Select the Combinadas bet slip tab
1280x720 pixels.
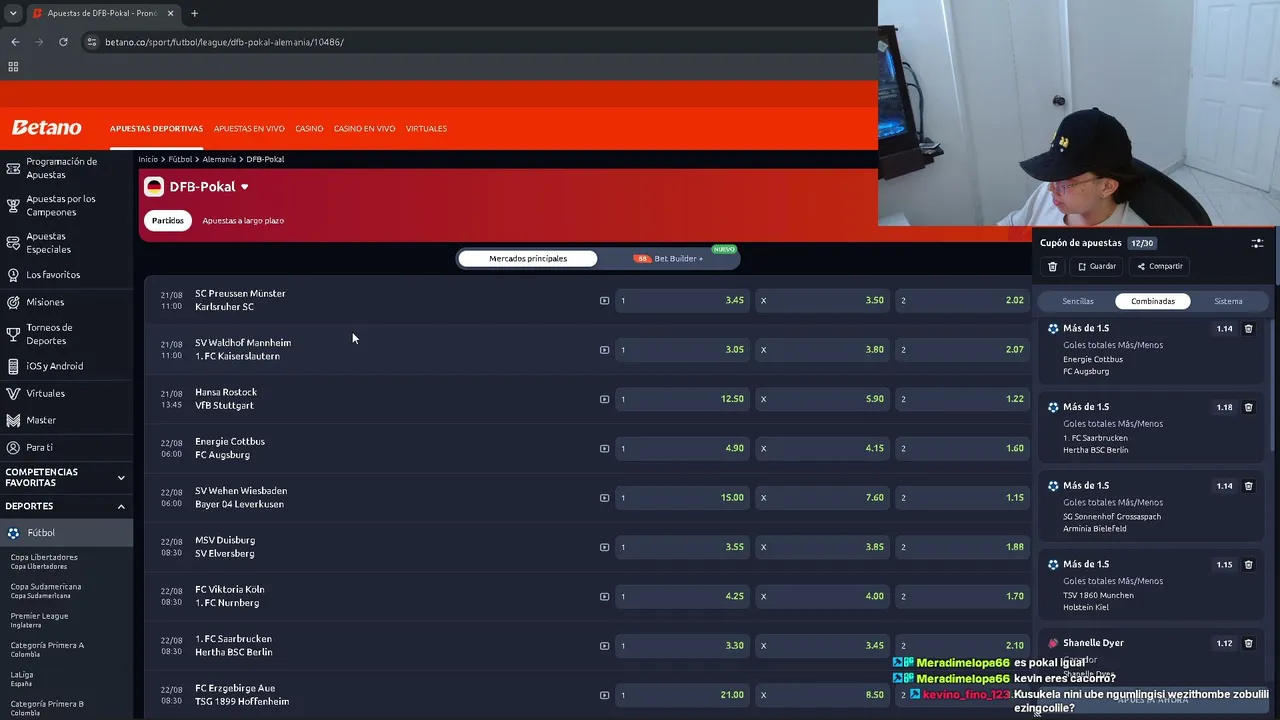pyautogui.click(x=1153, y=301)
